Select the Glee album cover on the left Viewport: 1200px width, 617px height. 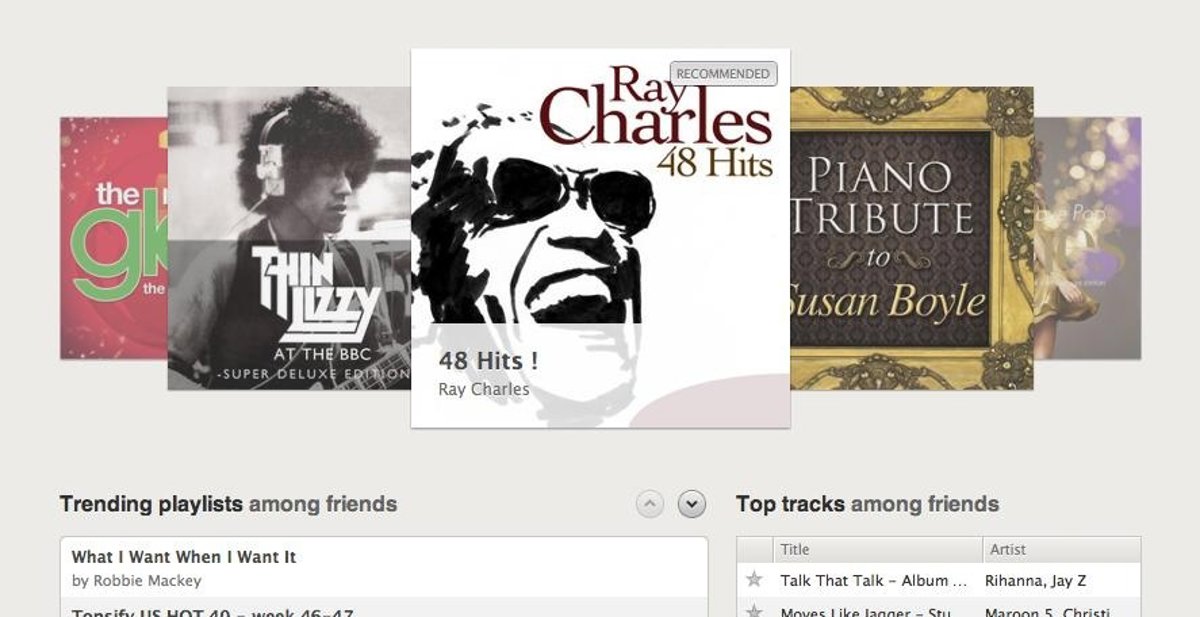pyautogui.click(x=113, y=238)
